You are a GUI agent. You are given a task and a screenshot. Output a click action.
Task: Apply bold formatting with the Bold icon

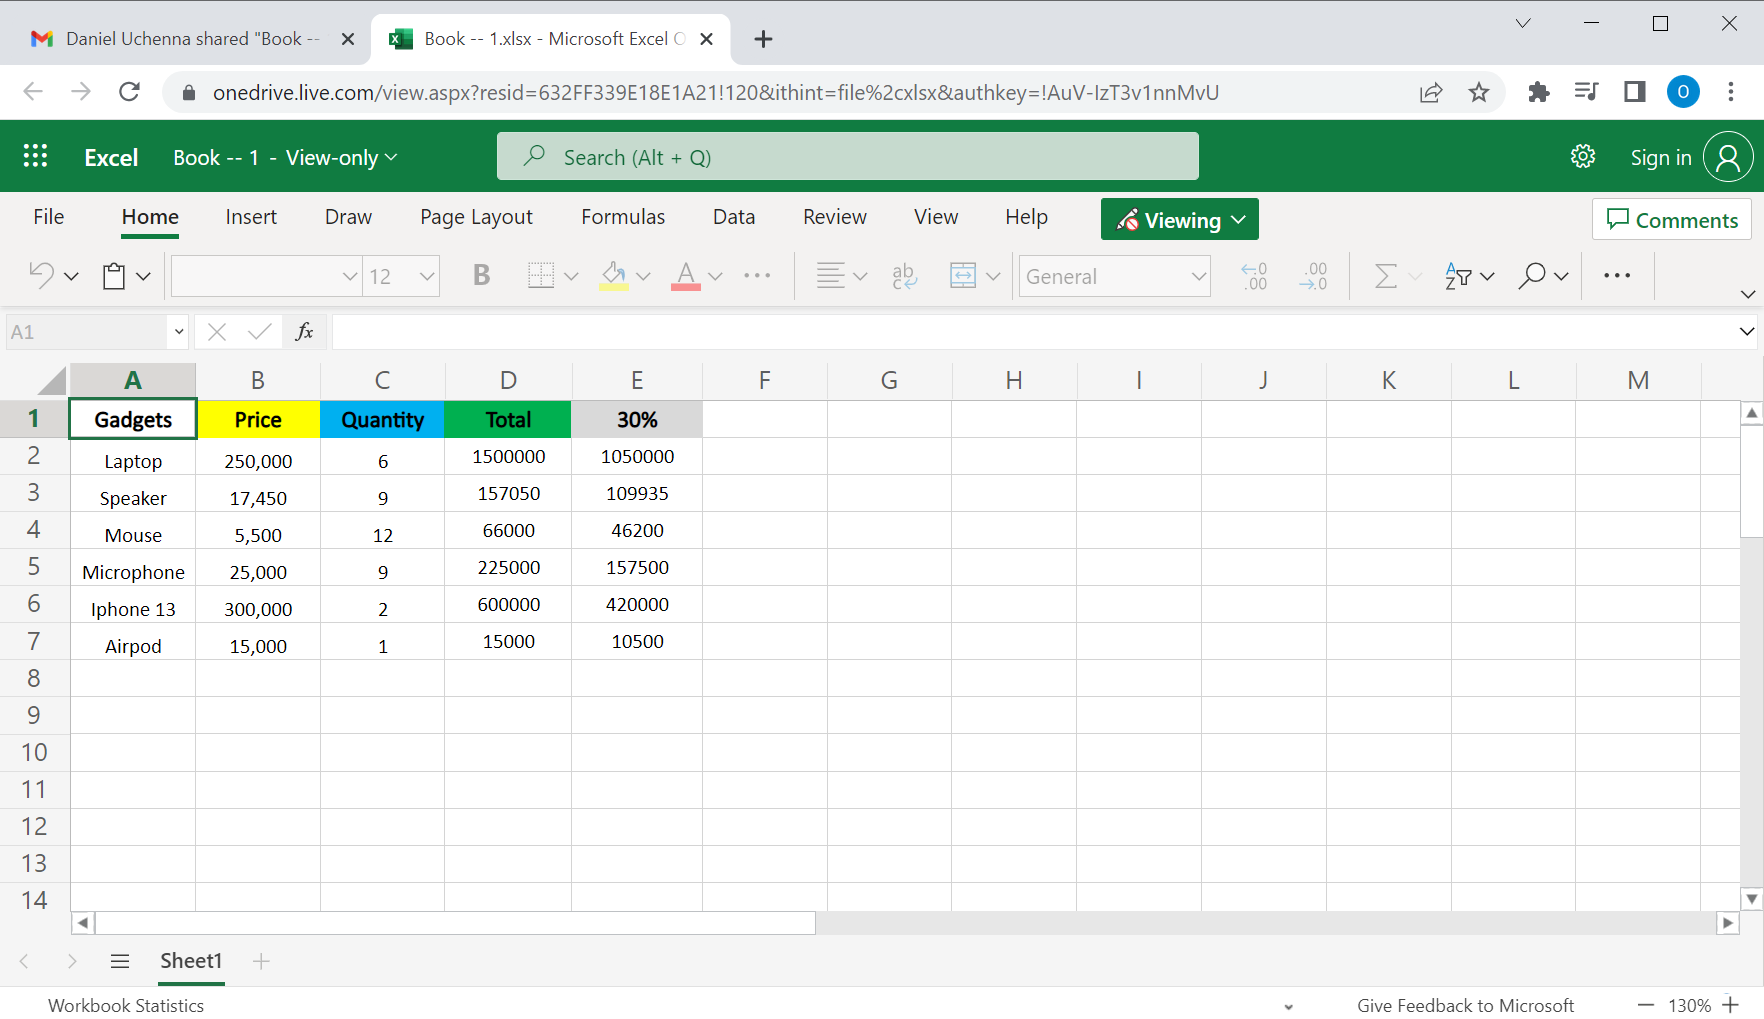pyautogui.click(x=481, y=276)
